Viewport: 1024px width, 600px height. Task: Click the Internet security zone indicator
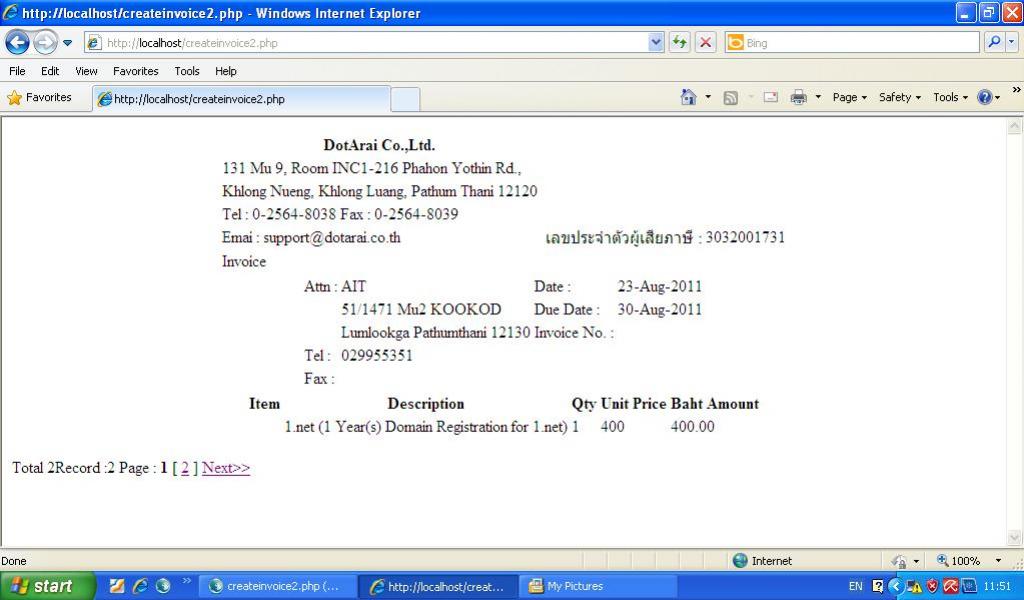763,561
